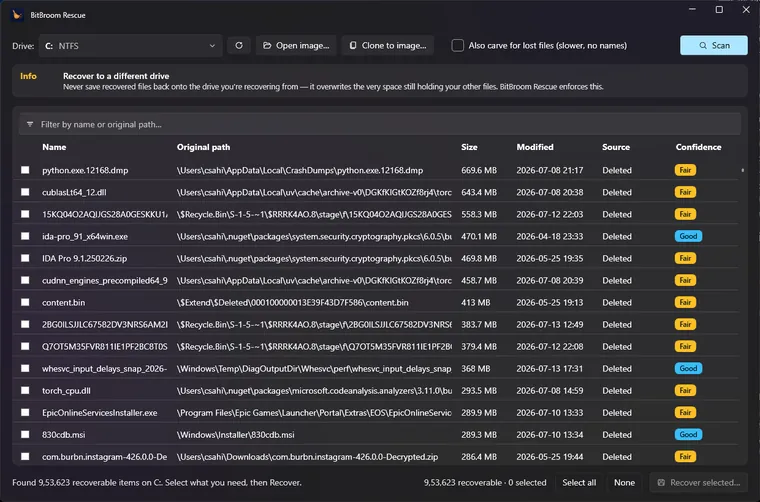
Task: Check the whesvc_input_delays_snap row checkbox
Action: [25, 368]
